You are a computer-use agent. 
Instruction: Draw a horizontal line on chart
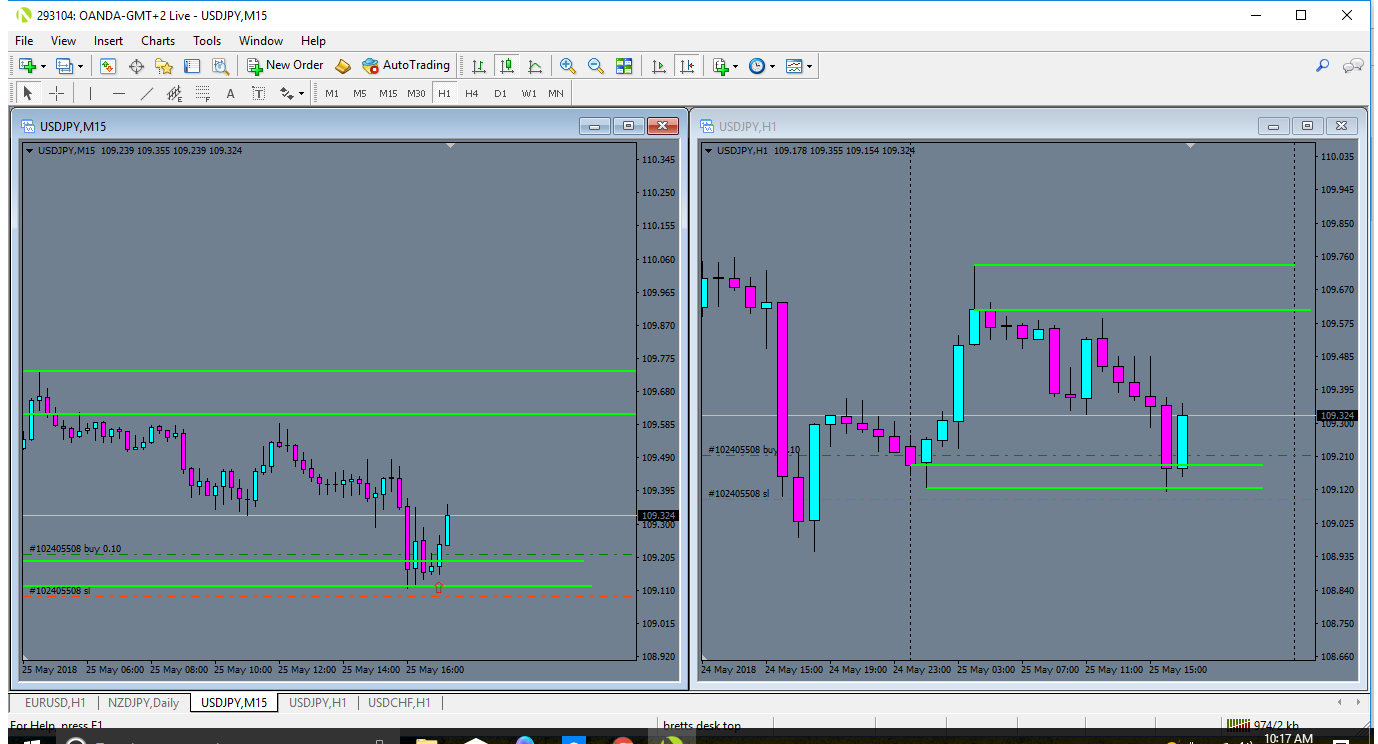click(x=119, y=93)
